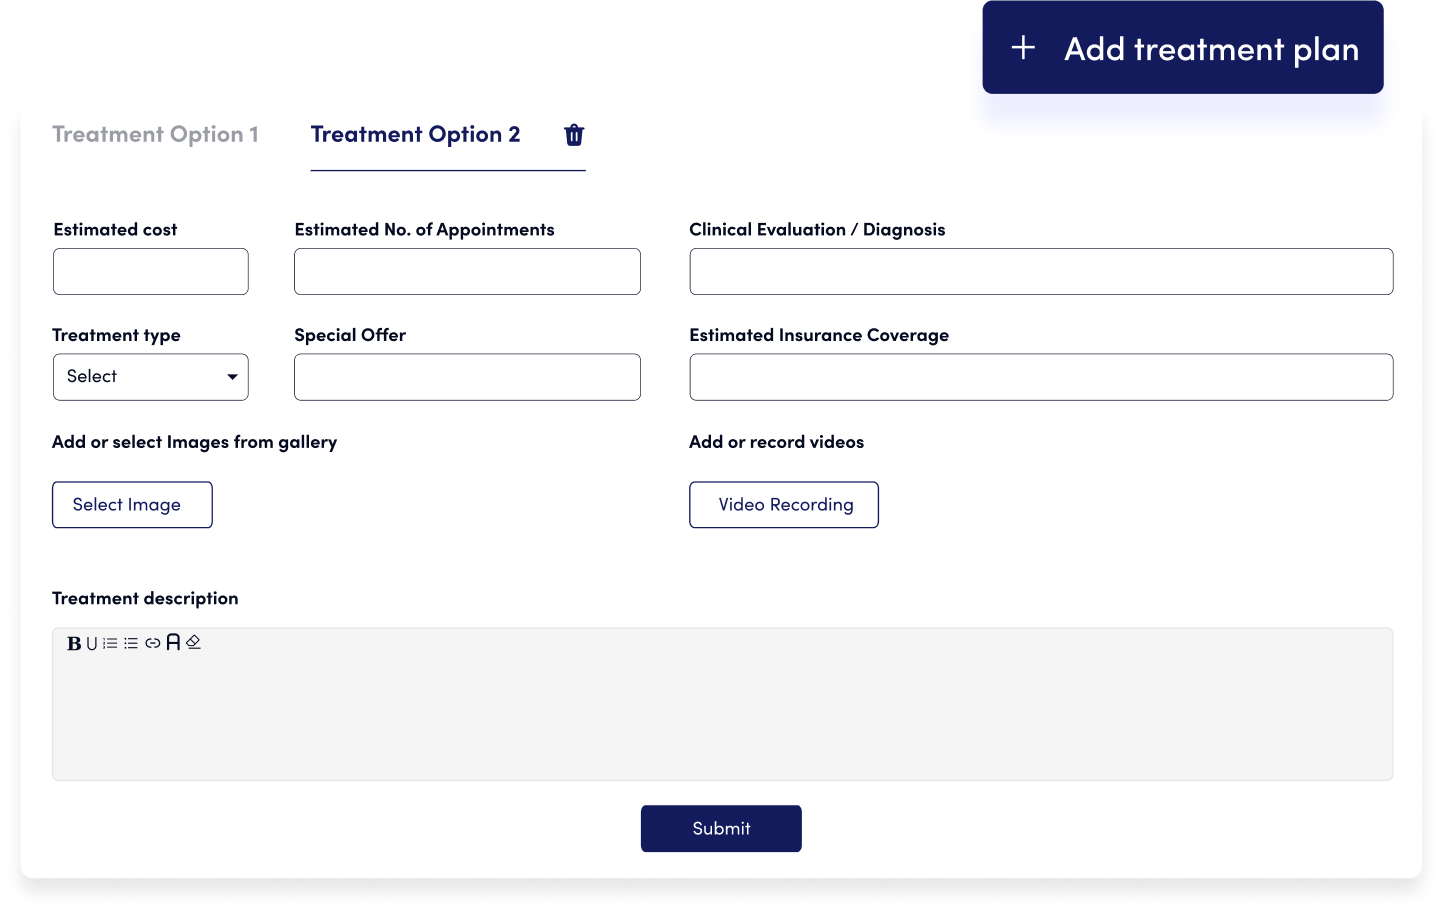Click Add treatment plan button
Image resolution: width=1441 pixels, height=911 pixels.
click(x=1183, y=48)
